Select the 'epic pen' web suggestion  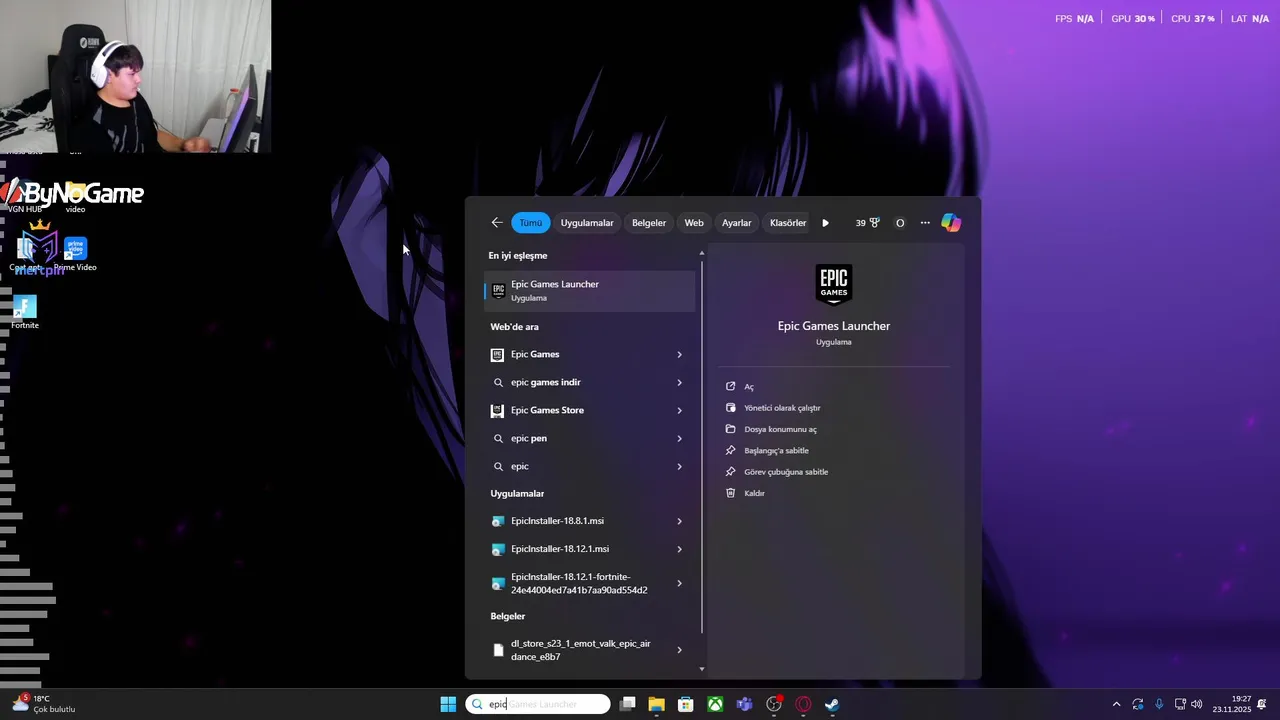pos(578,438)
